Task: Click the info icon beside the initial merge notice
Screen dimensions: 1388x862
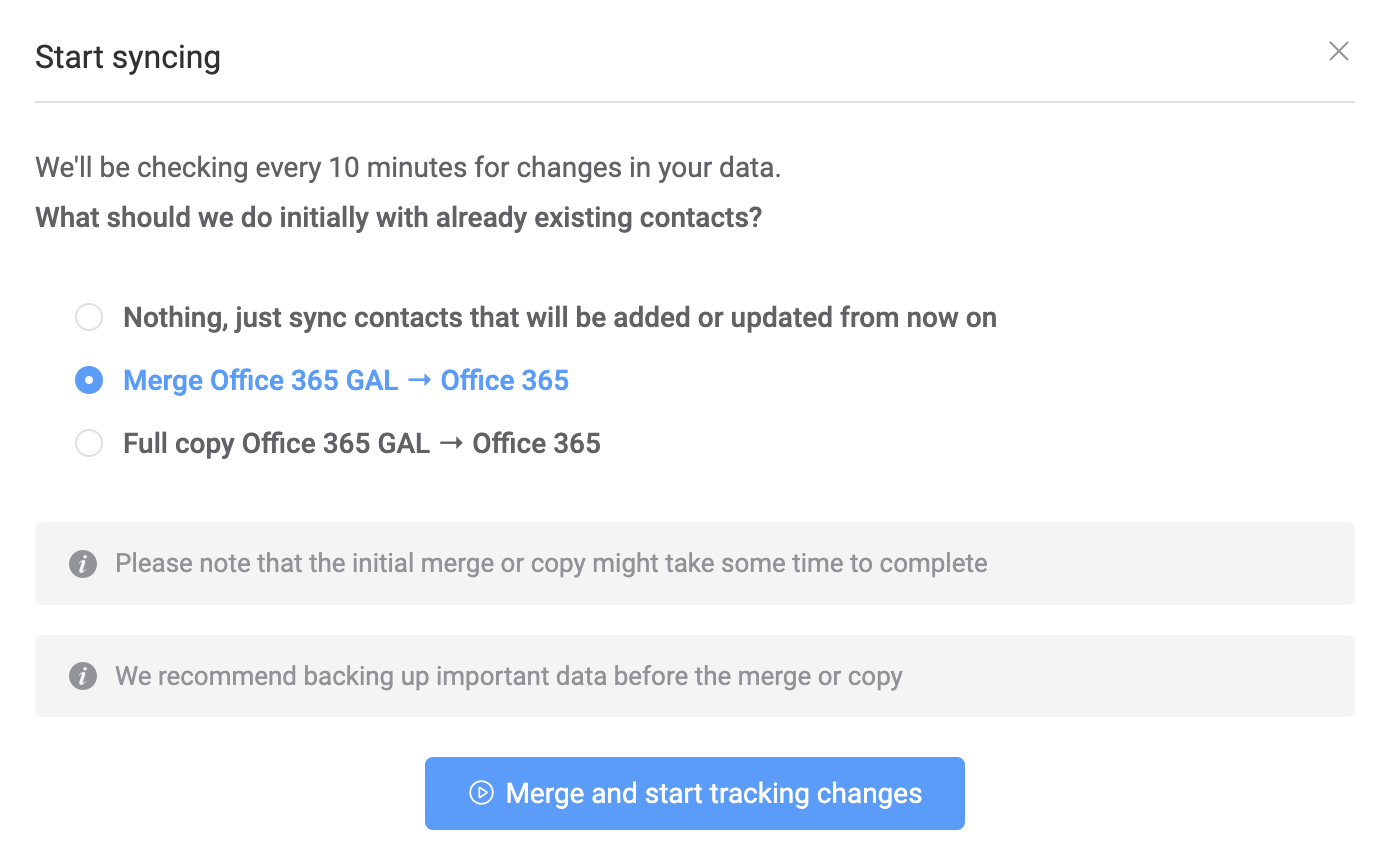Action: pyautogui.click(x=83, y=563)
